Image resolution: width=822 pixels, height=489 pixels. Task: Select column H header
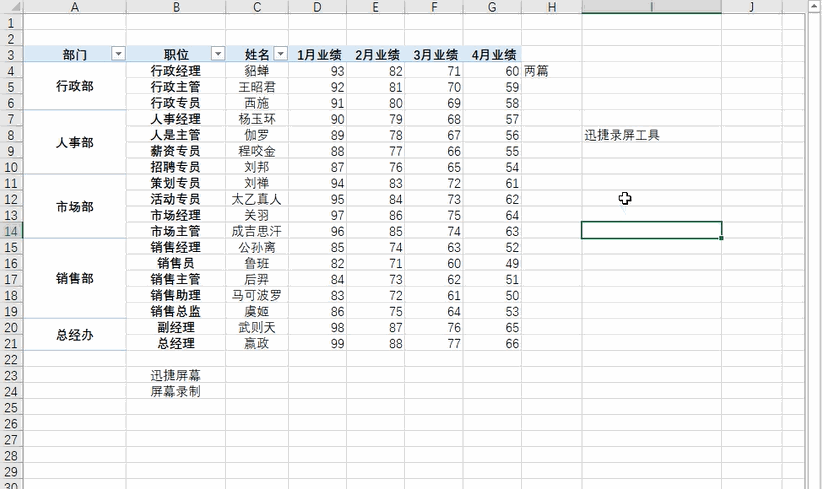point(551,7)
